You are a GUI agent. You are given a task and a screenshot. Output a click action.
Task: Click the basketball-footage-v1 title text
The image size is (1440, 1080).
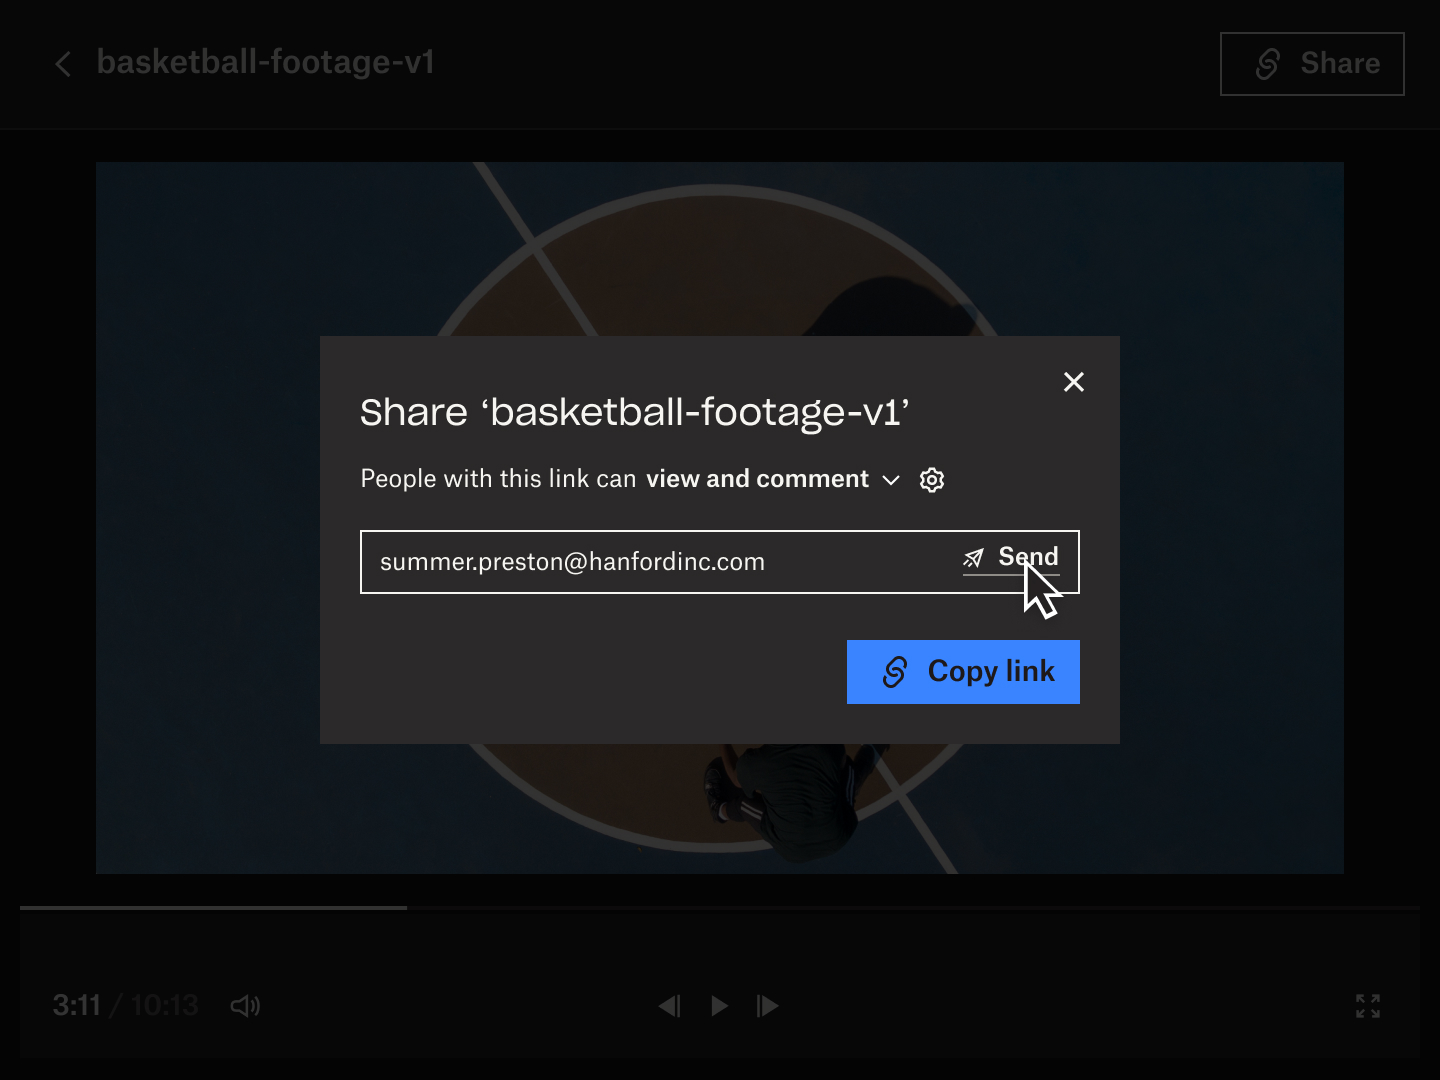pos(266,63)
